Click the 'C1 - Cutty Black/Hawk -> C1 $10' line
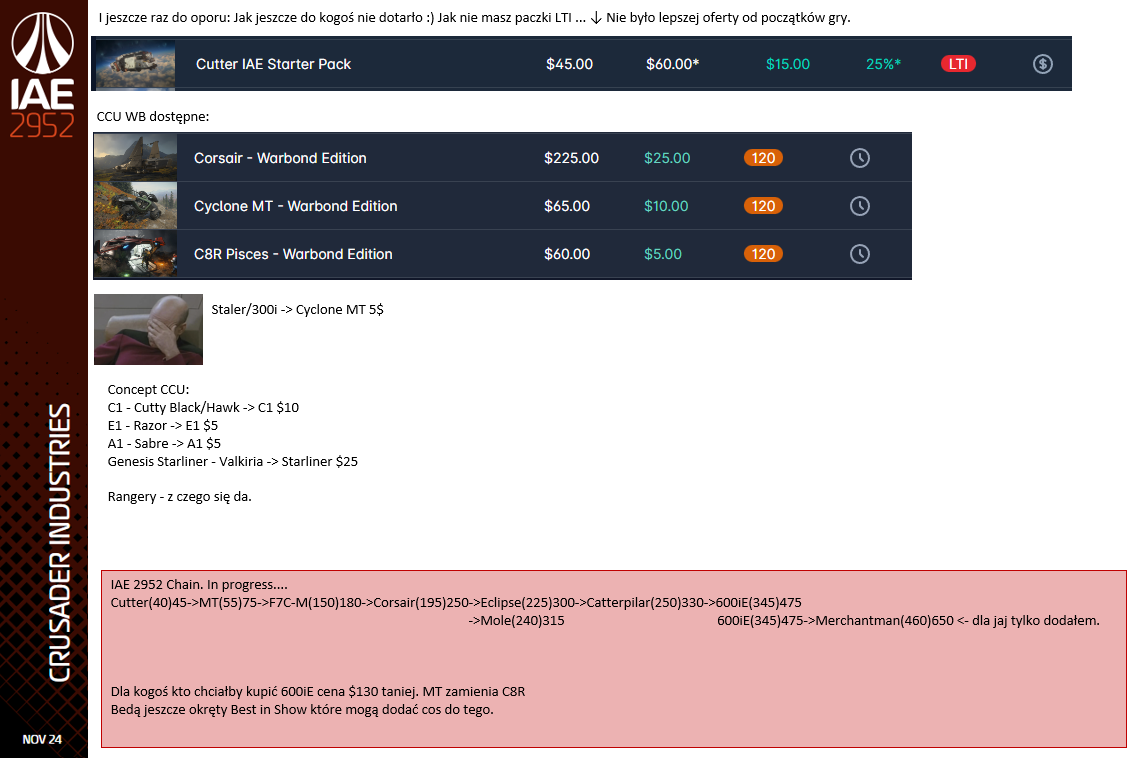Viewport: 1148px width, 758px height. tap(203, 408)
